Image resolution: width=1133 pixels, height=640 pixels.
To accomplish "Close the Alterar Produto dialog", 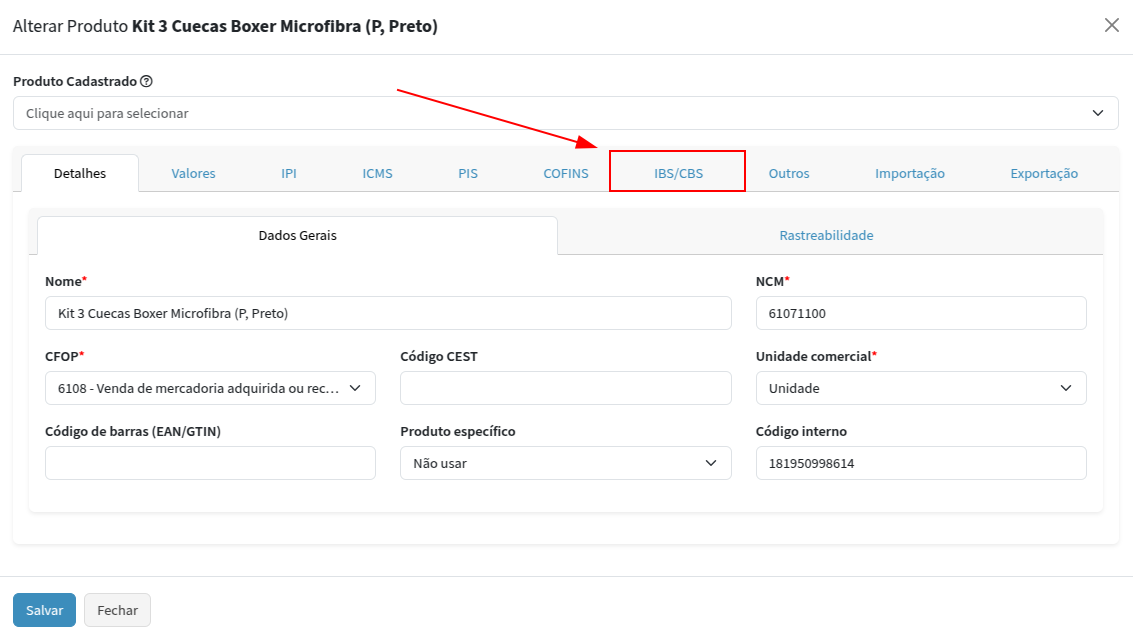I will (x=1111, y=26).
